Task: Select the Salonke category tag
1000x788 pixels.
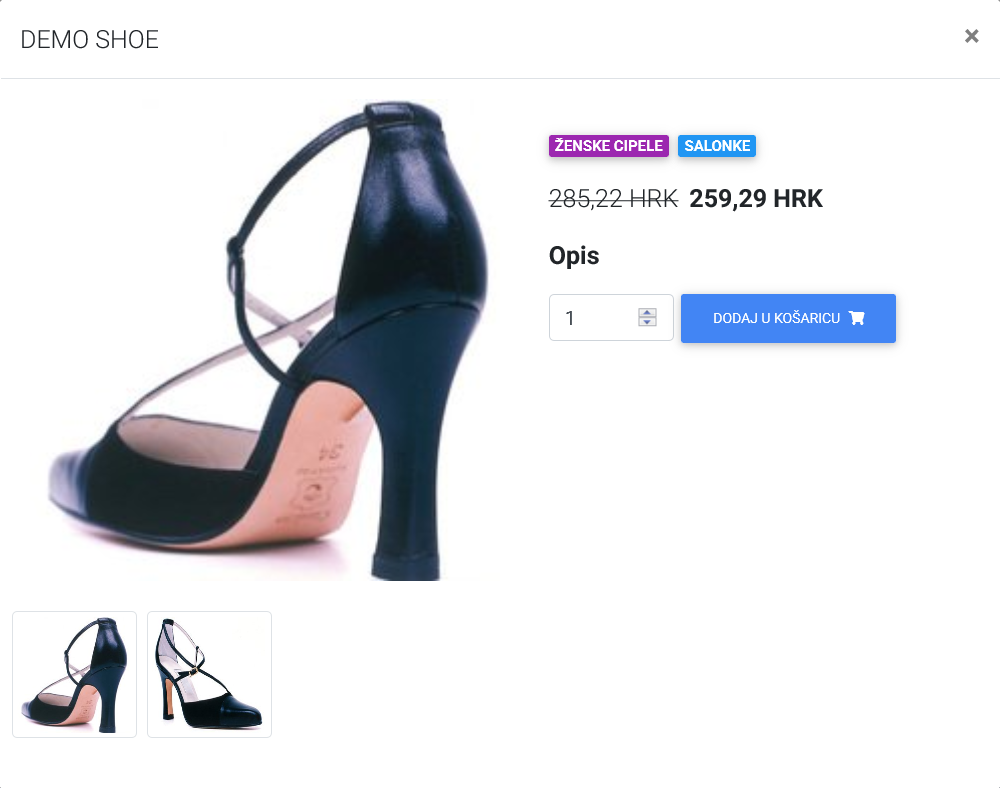Action: point(717,146)
